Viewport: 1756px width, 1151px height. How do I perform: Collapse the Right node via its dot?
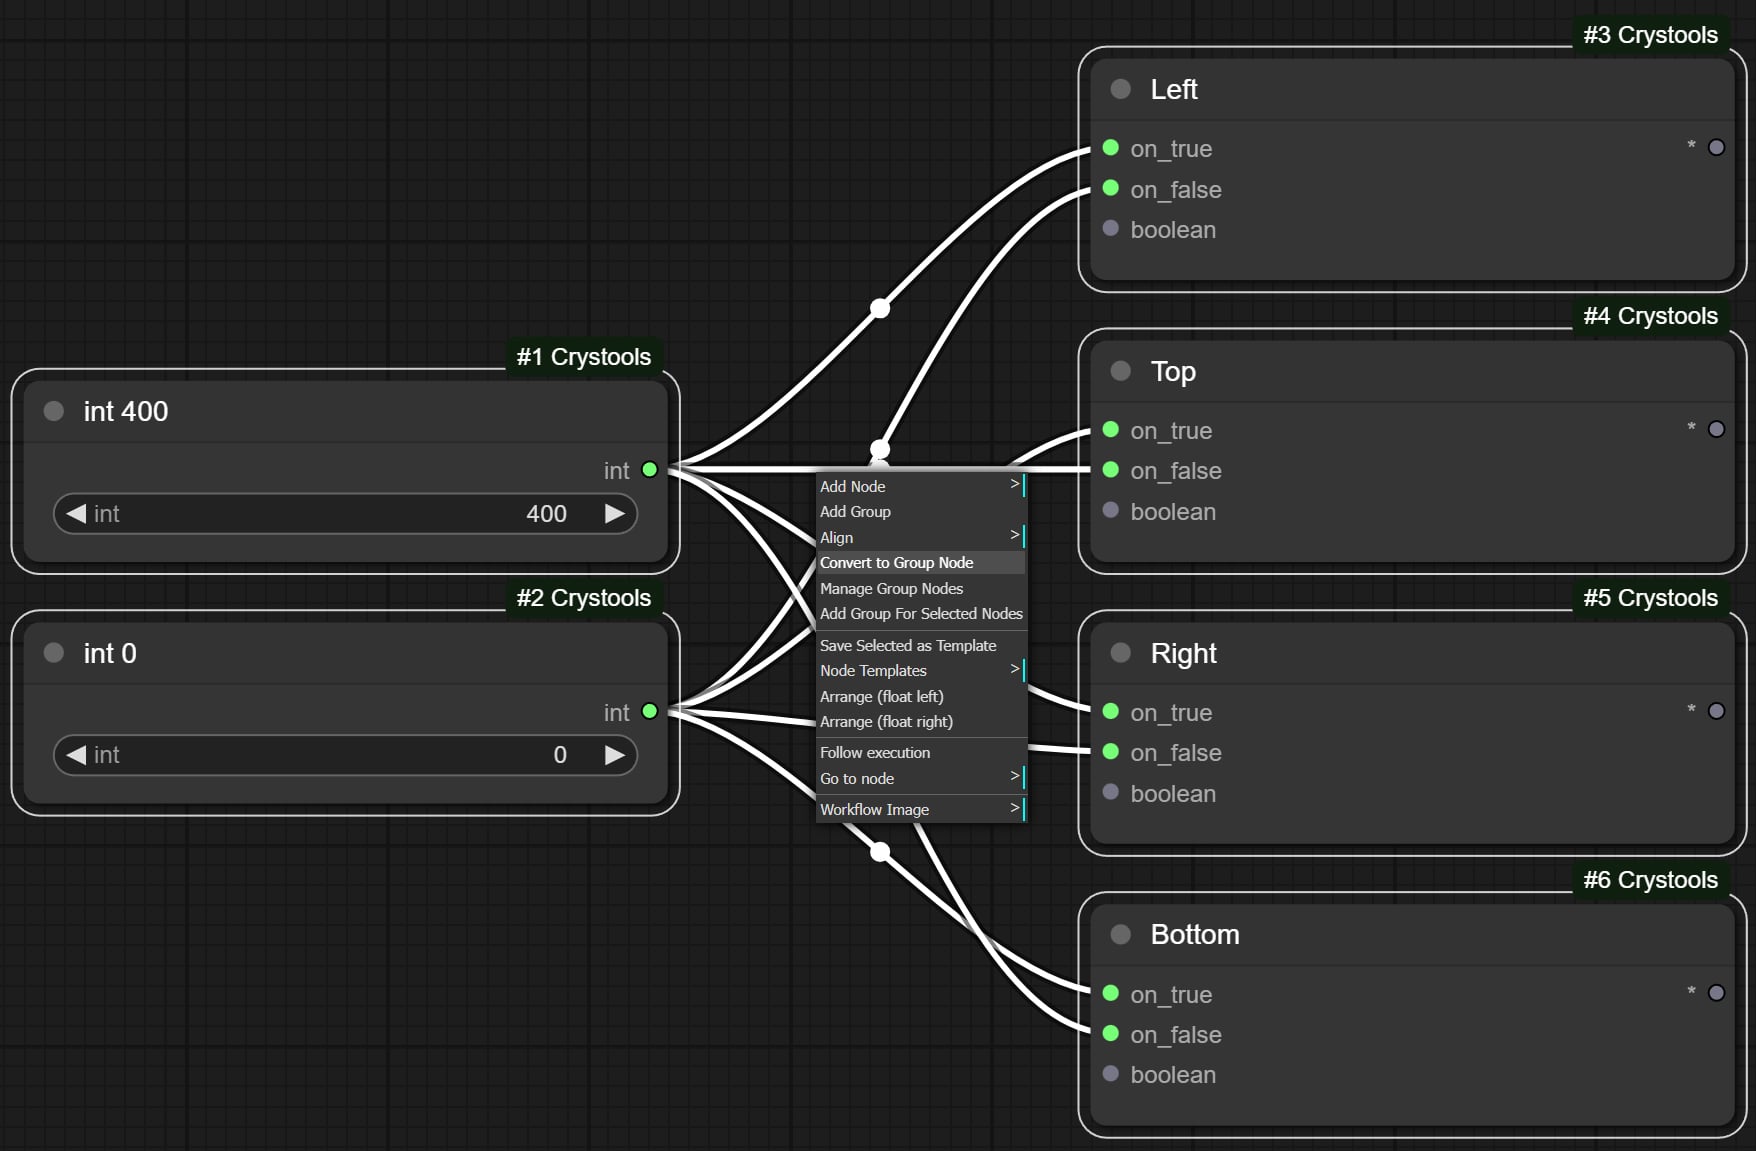pos(1121,653)
